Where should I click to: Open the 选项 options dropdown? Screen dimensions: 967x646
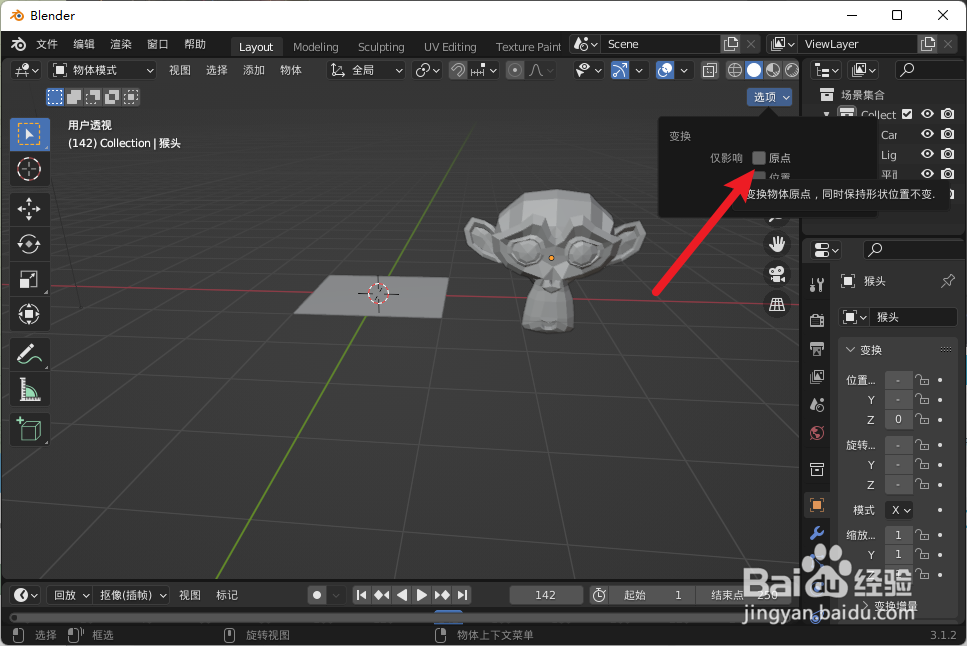[x=770, y=97]
